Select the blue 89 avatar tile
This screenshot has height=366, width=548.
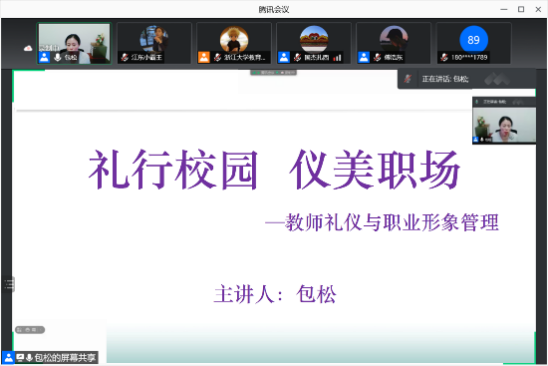pyautogui.click(x=474, y=40)
